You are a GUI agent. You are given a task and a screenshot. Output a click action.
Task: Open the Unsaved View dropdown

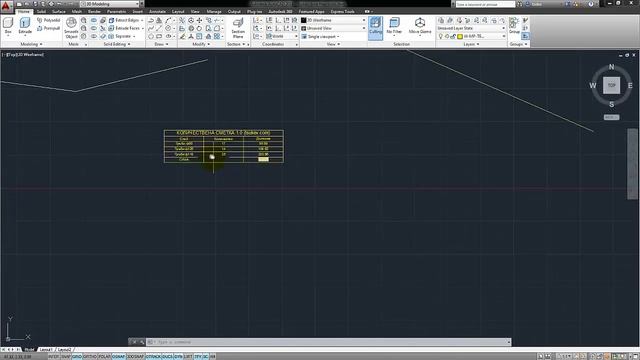pos(333,28)
